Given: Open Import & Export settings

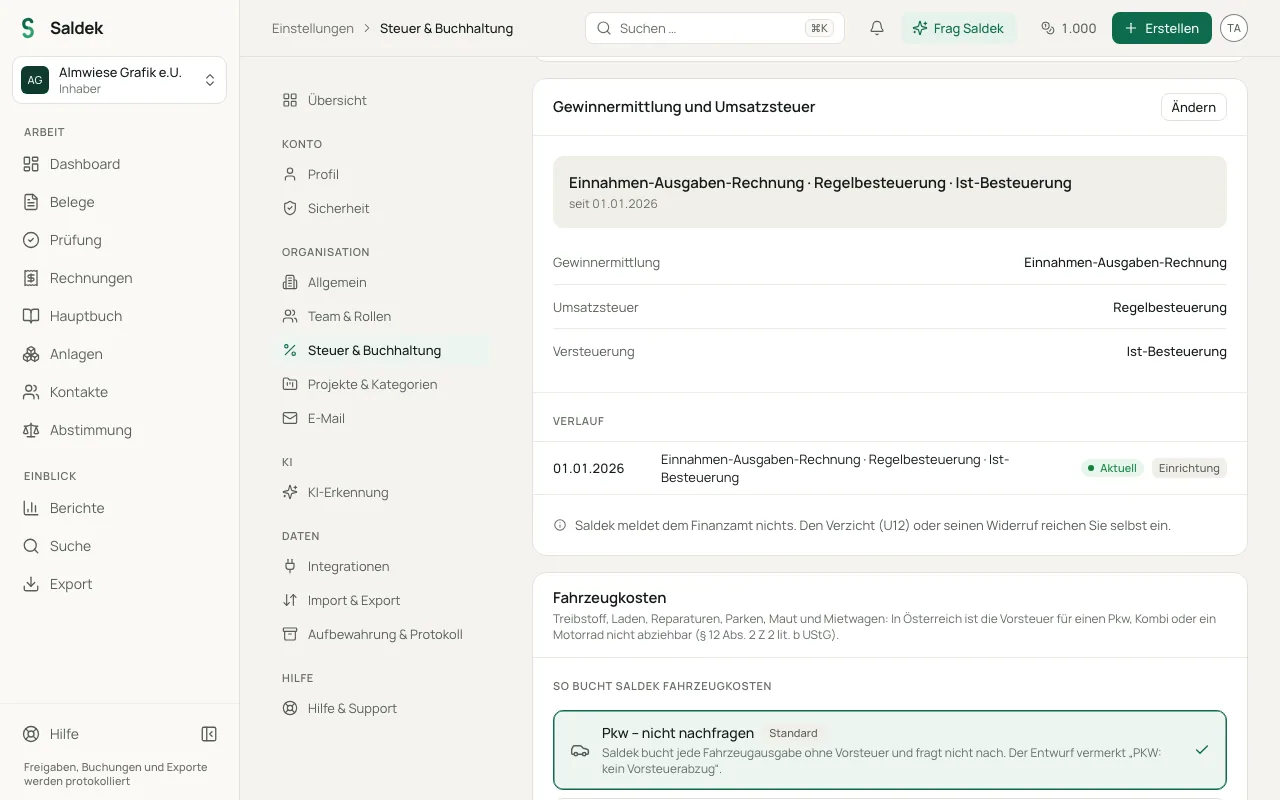Looking at the screenshot, I should click(381, 600).
